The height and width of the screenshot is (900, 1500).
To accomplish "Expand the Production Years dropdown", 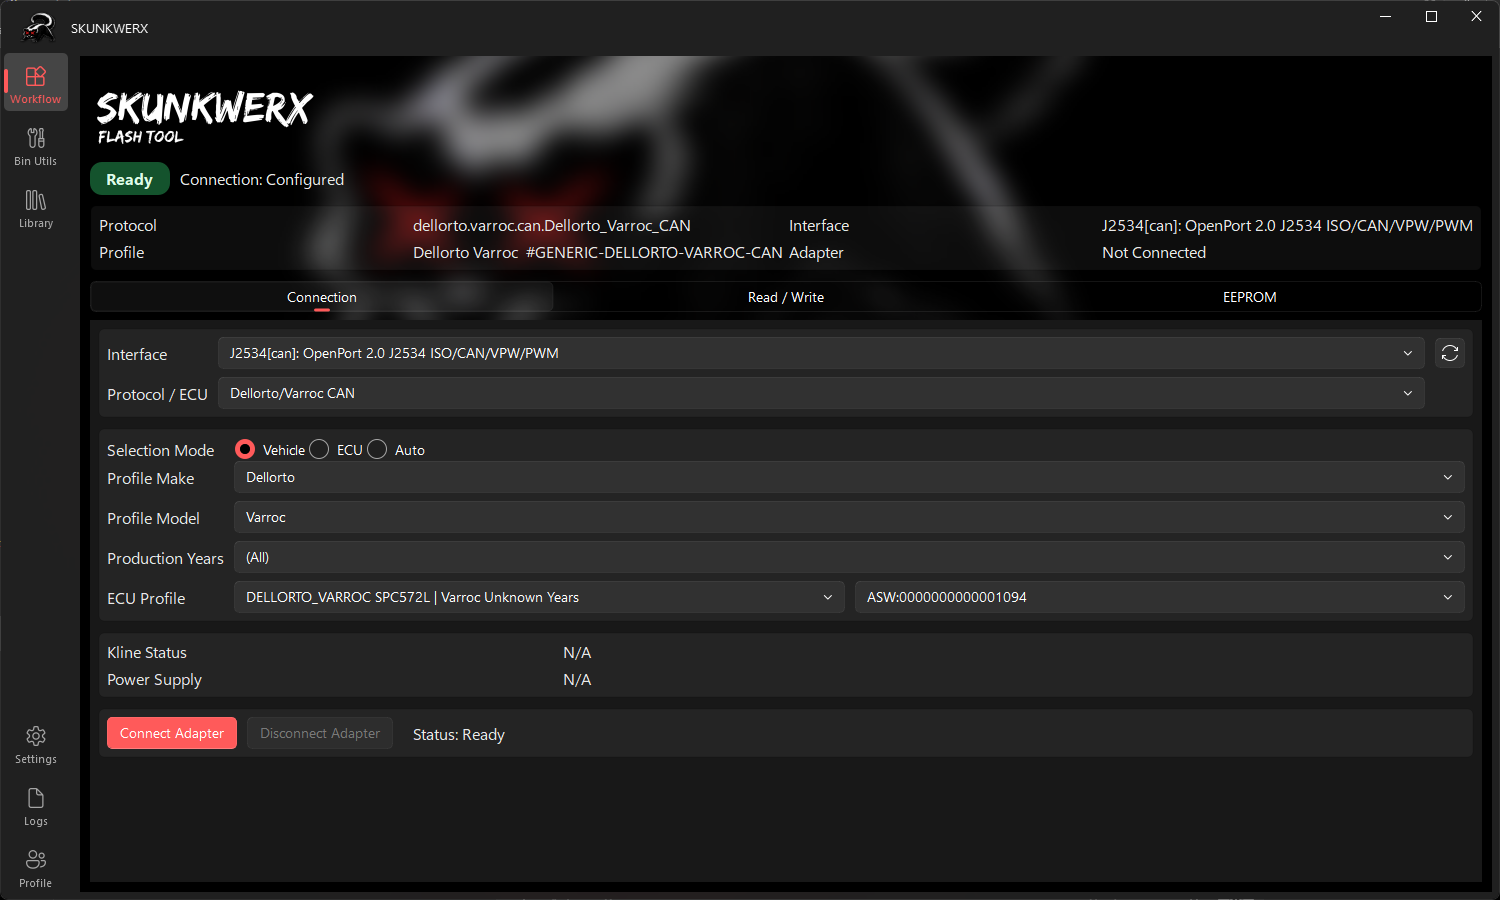I will pos(849,557).
